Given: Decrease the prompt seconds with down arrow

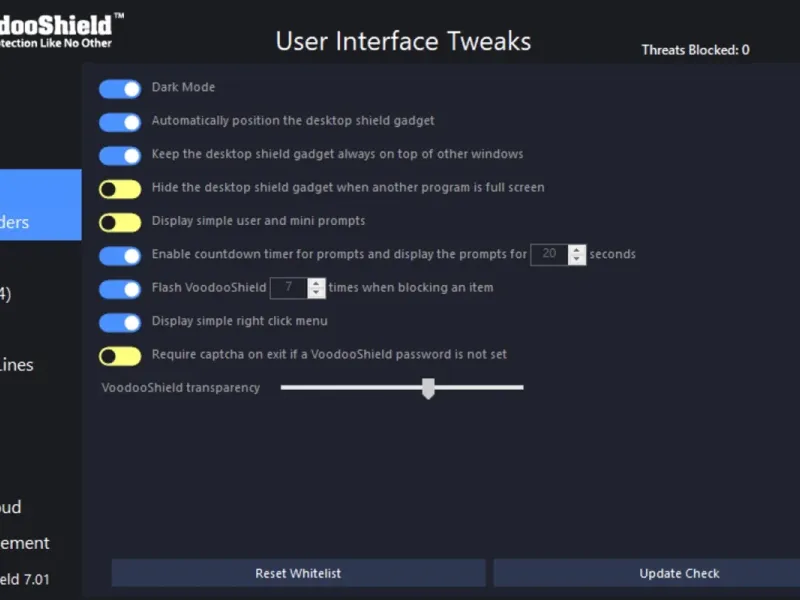Looking at the screenshot, I should pos(577,260).
